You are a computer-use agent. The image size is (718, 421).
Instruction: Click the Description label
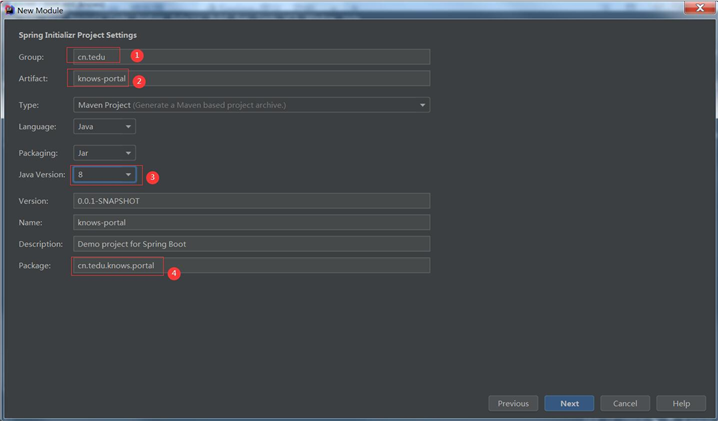40,244
